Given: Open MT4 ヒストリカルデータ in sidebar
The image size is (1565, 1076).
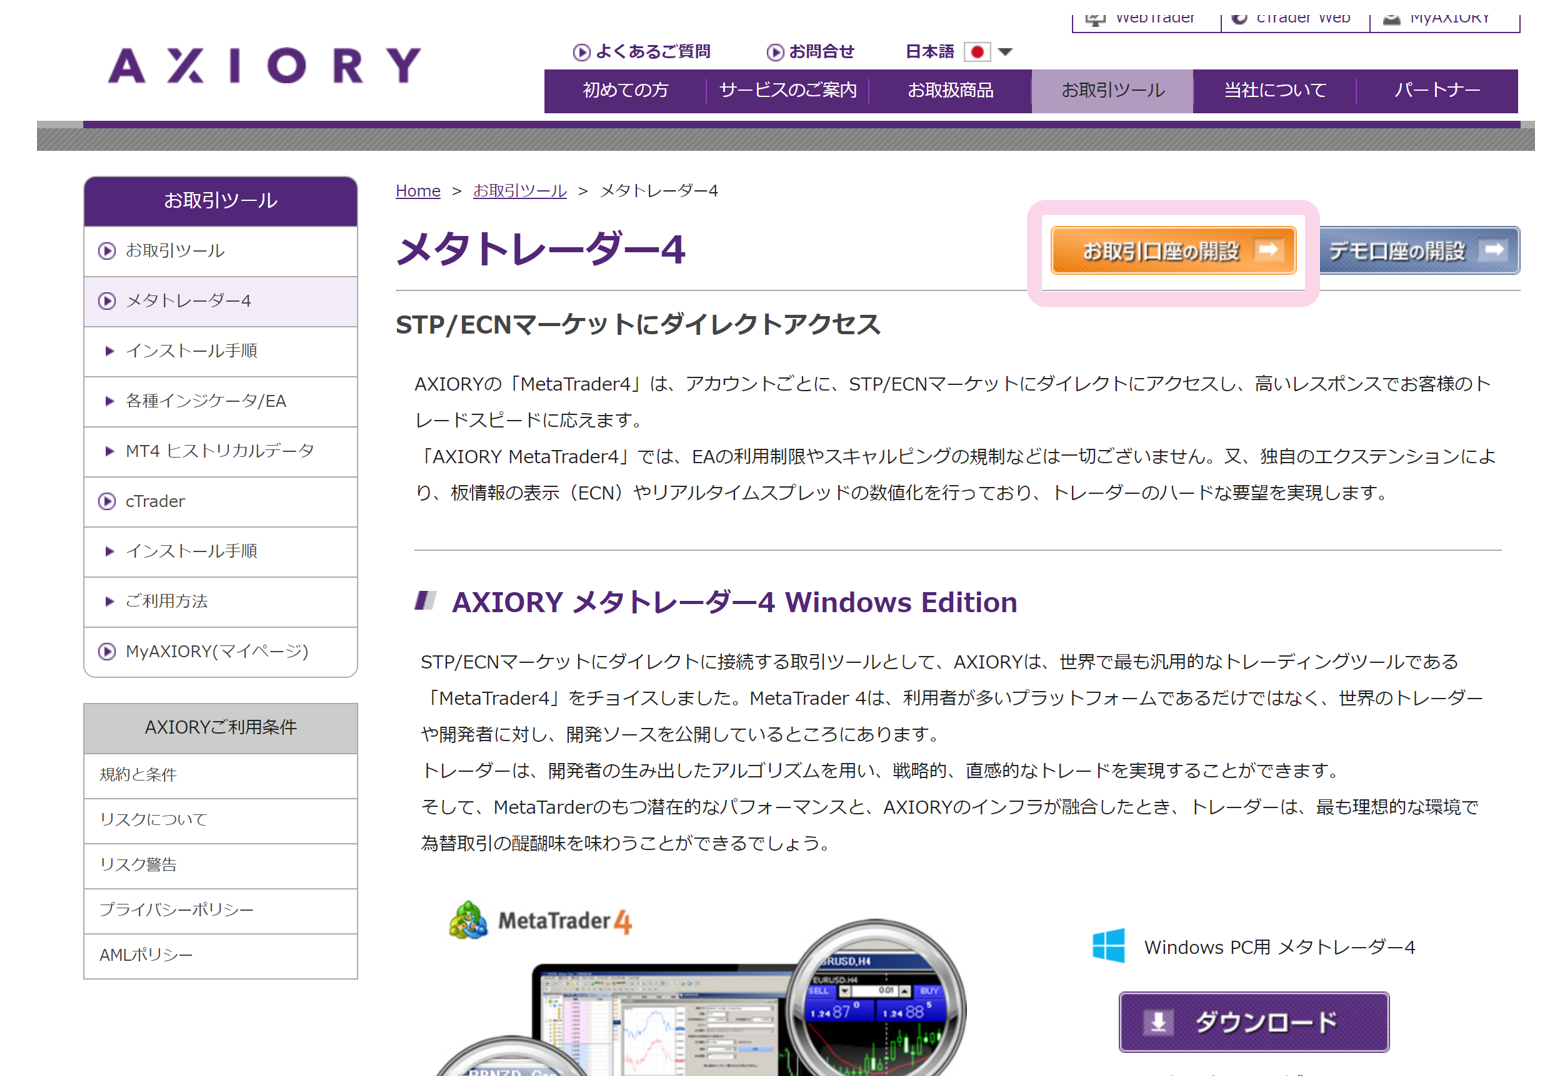Looking at the screenshot, I should pos(221,451).
